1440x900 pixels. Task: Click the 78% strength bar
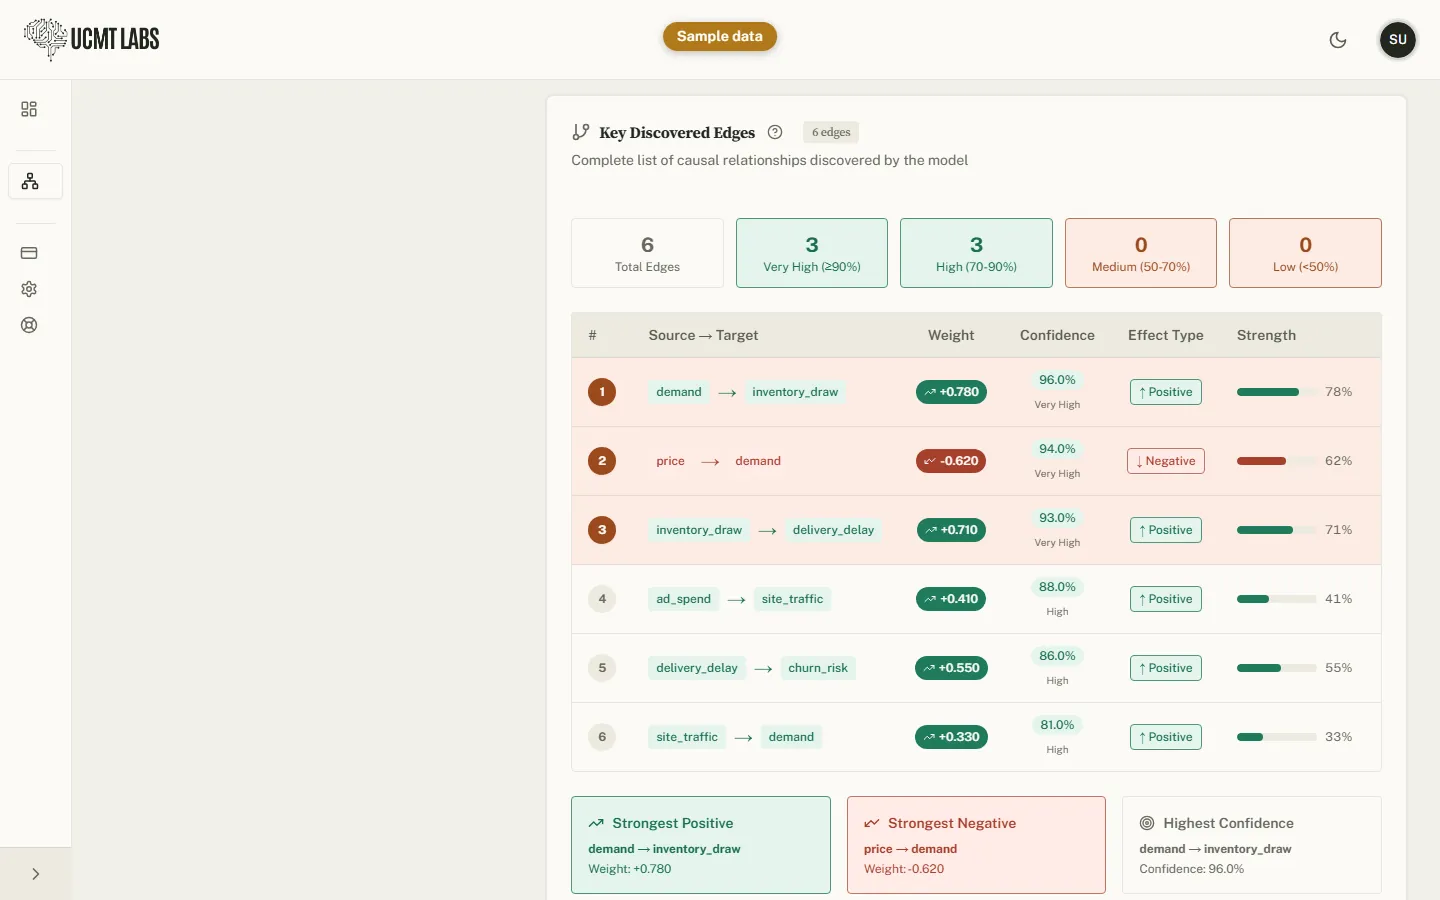(1277, 392)
